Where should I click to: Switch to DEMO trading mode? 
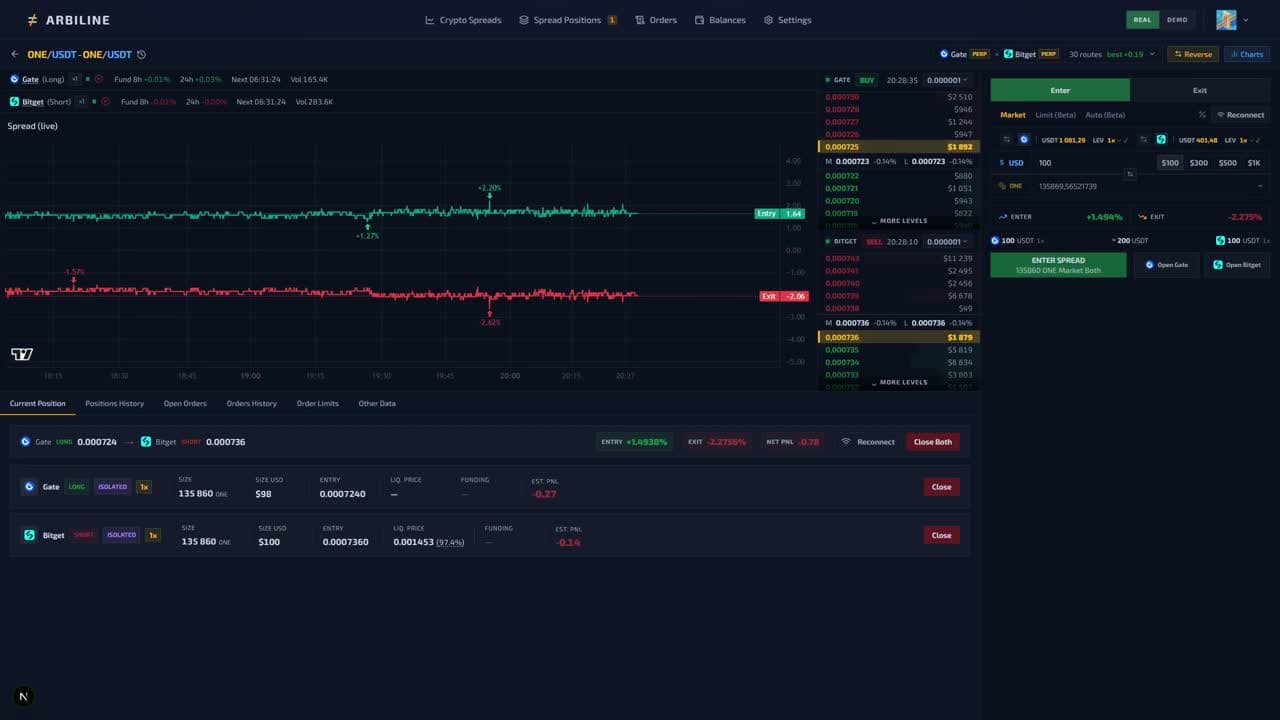tap(1177, 20)
